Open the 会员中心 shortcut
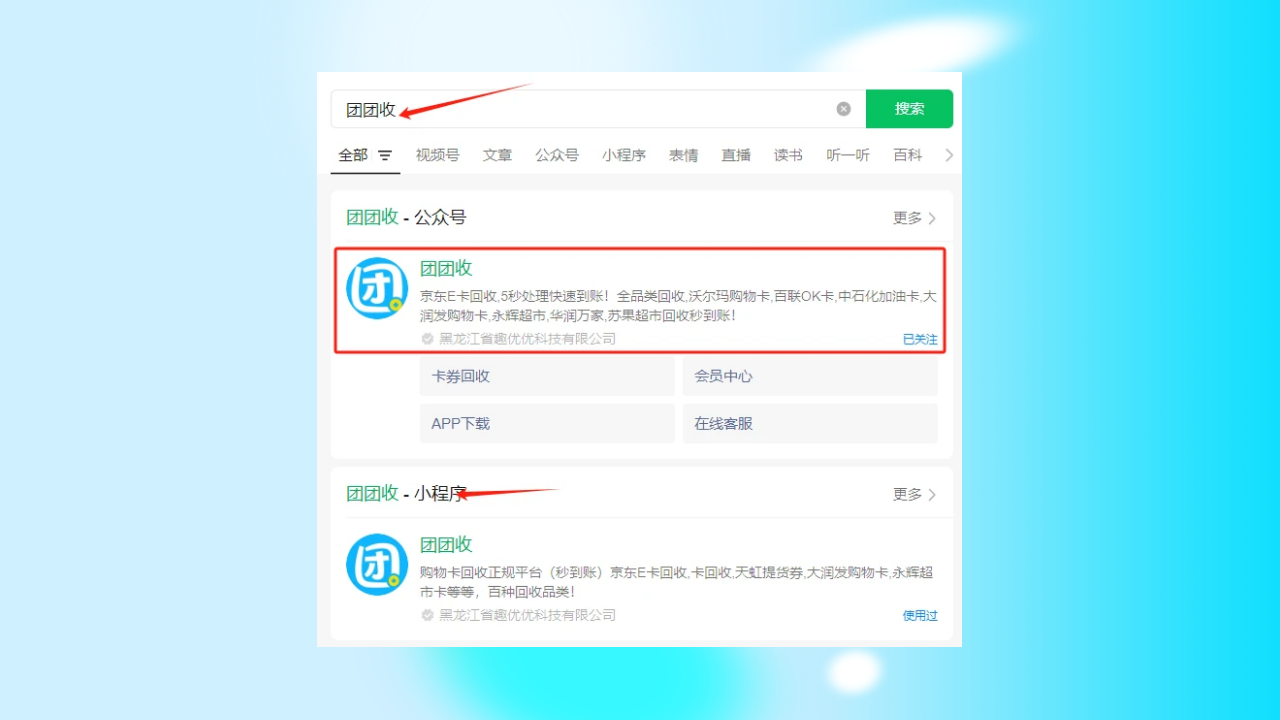The height and width of the screenshot is (720, 1280). (810, 376)
